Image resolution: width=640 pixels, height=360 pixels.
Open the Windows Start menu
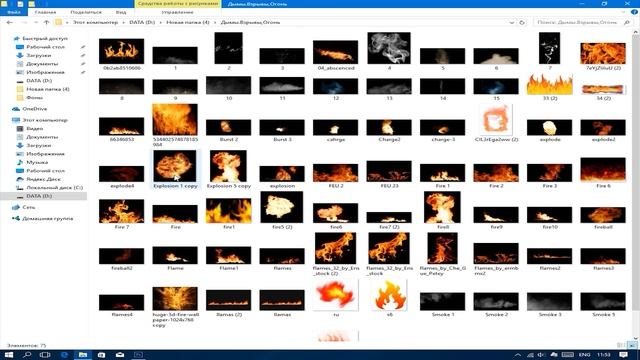coord(9,355)
